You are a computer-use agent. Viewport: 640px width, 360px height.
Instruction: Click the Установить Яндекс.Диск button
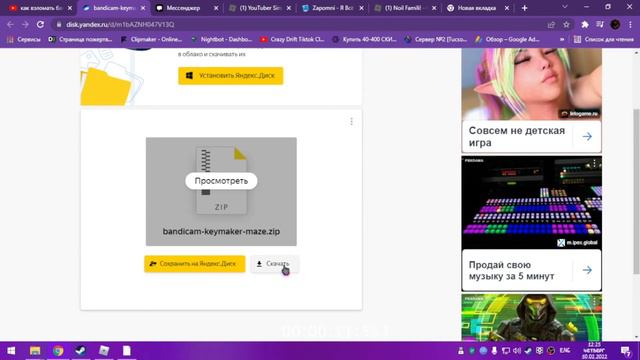click(x=231, y=76)
